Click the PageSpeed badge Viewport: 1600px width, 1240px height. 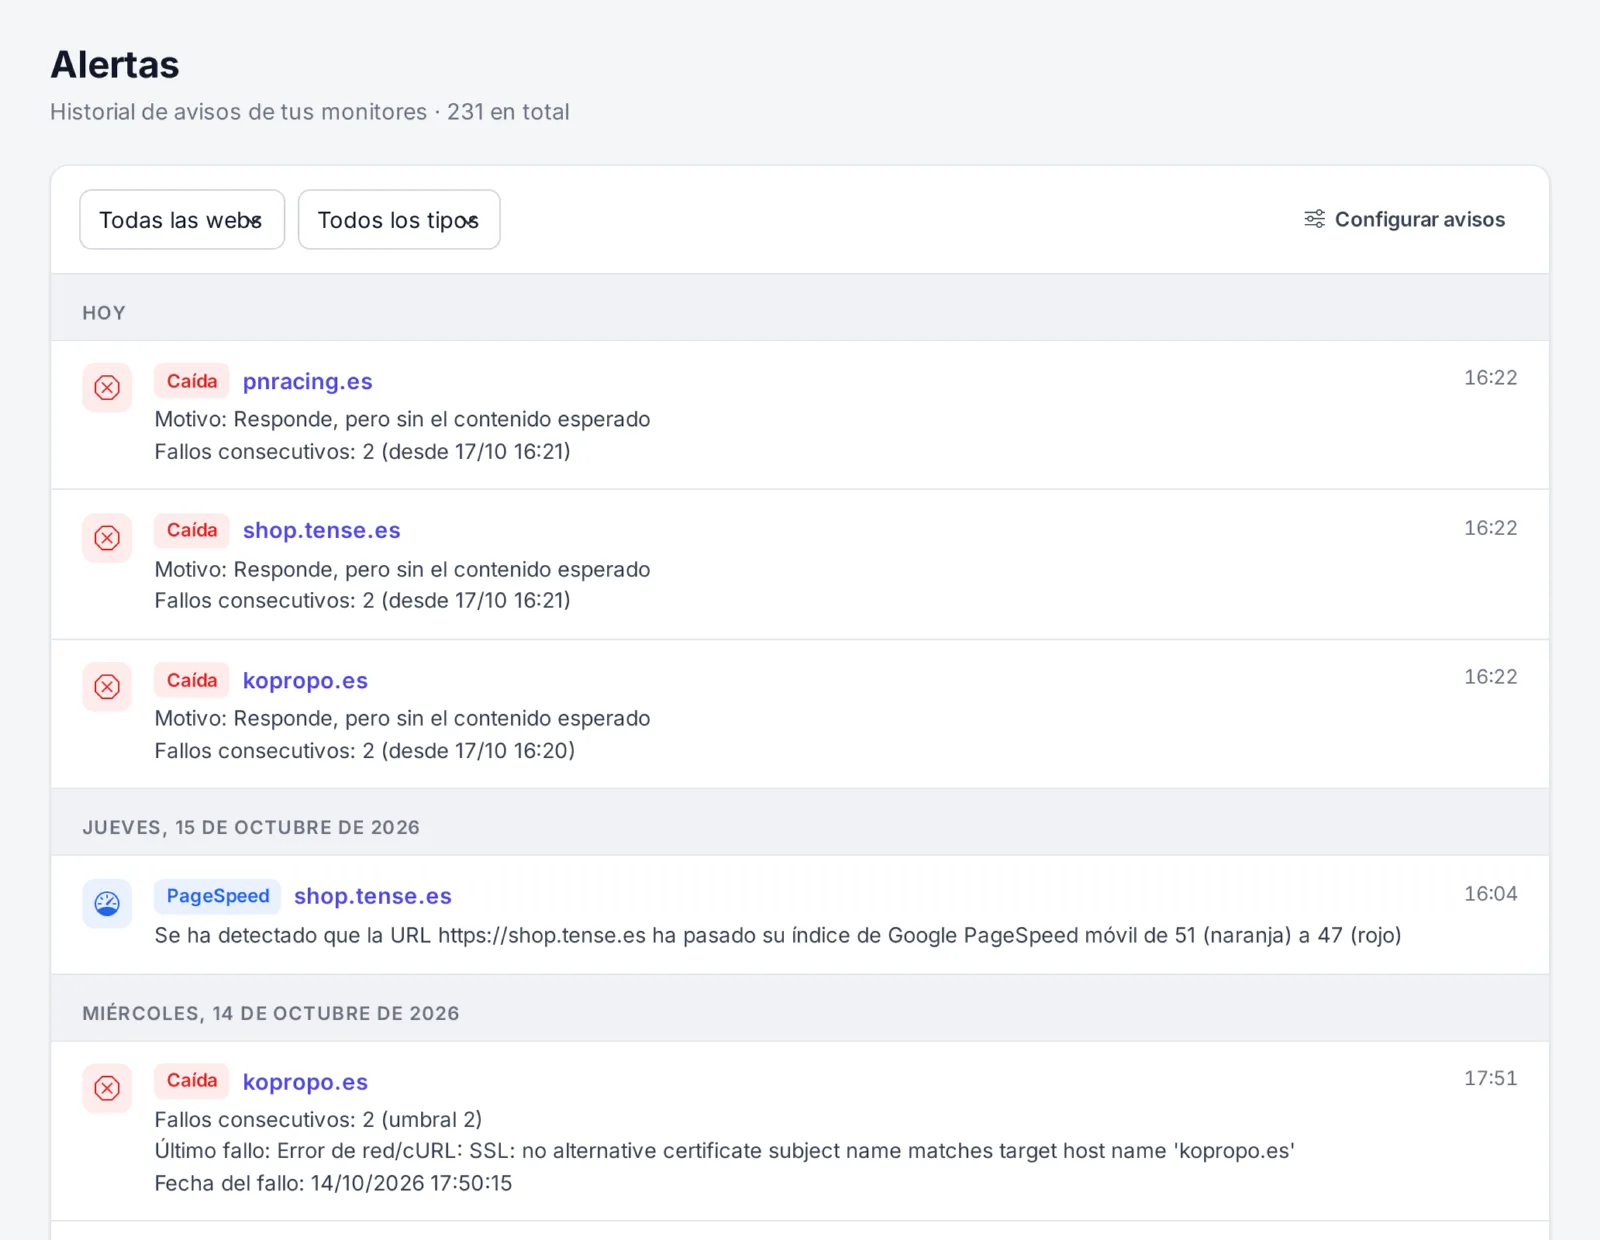218,896
